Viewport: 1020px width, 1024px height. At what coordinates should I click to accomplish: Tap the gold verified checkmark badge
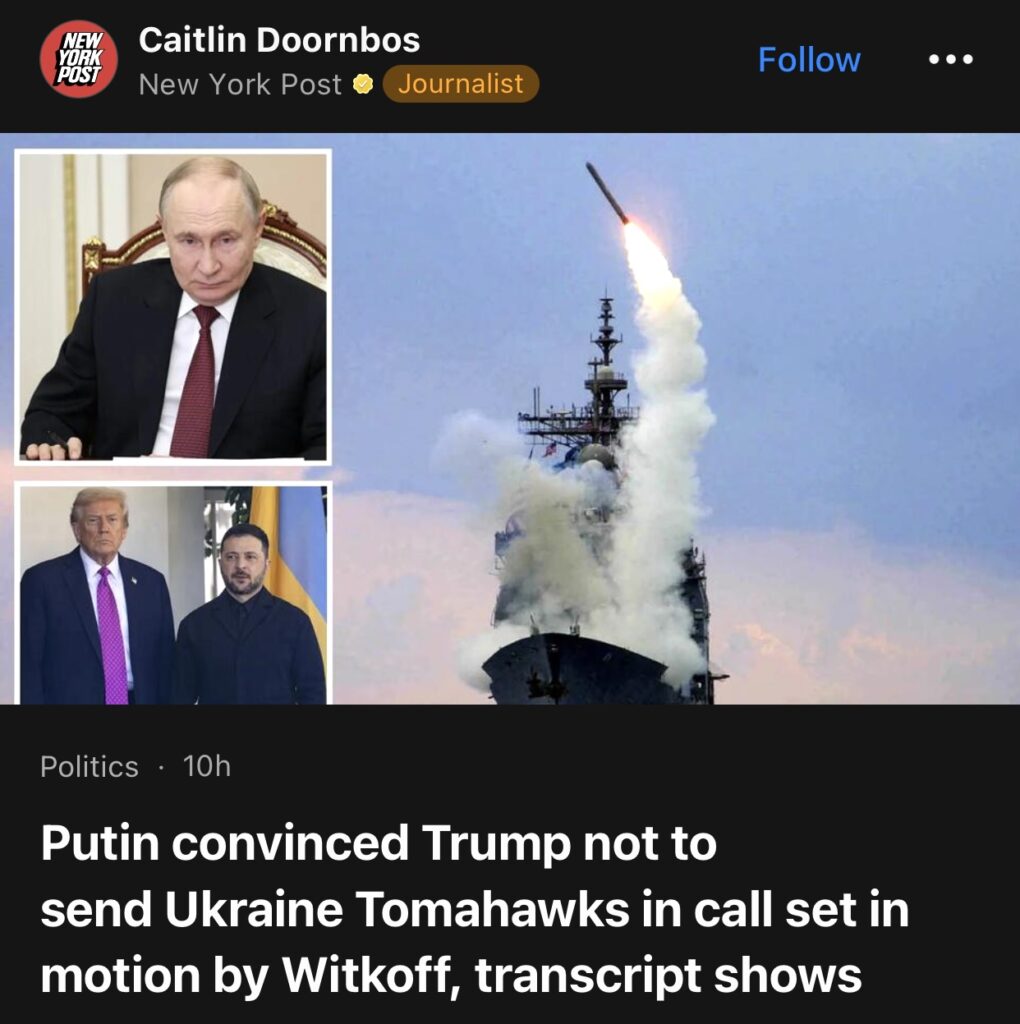tap(362, 84)
